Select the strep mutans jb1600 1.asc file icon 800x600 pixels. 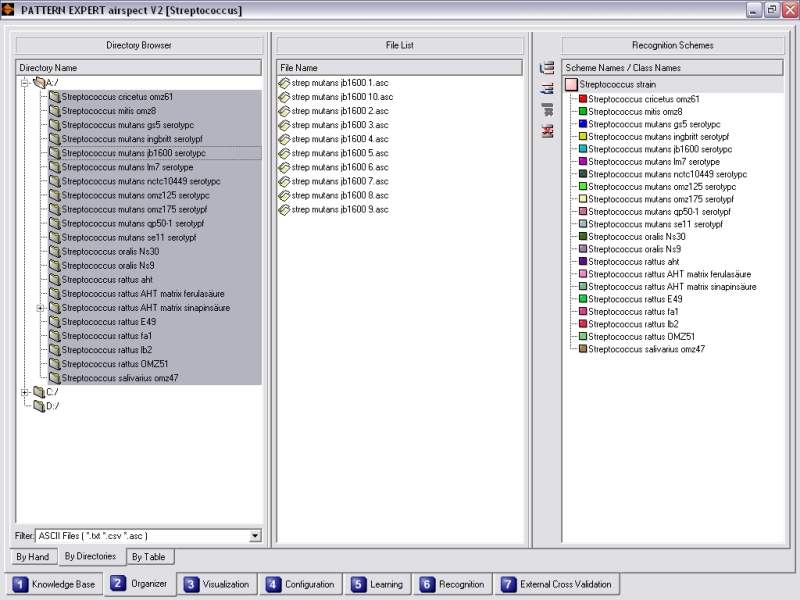point(284,83)
